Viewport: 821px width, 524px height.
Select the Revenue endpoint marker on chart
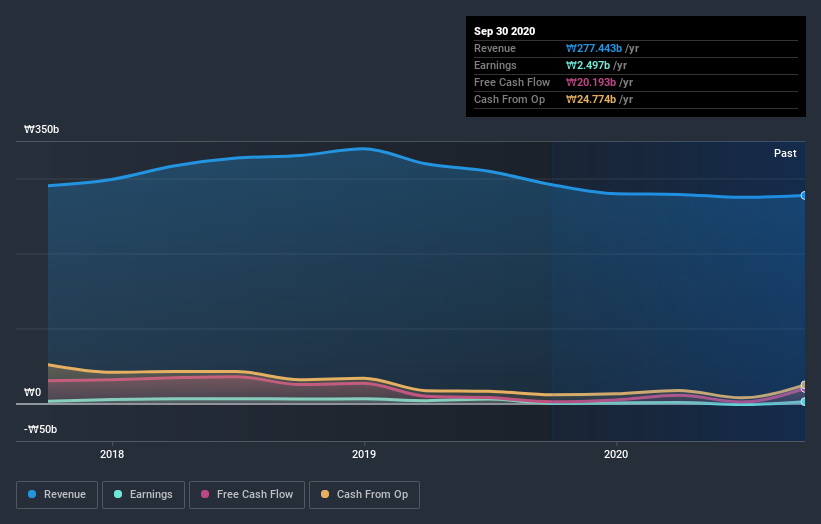tap(804, 195)
